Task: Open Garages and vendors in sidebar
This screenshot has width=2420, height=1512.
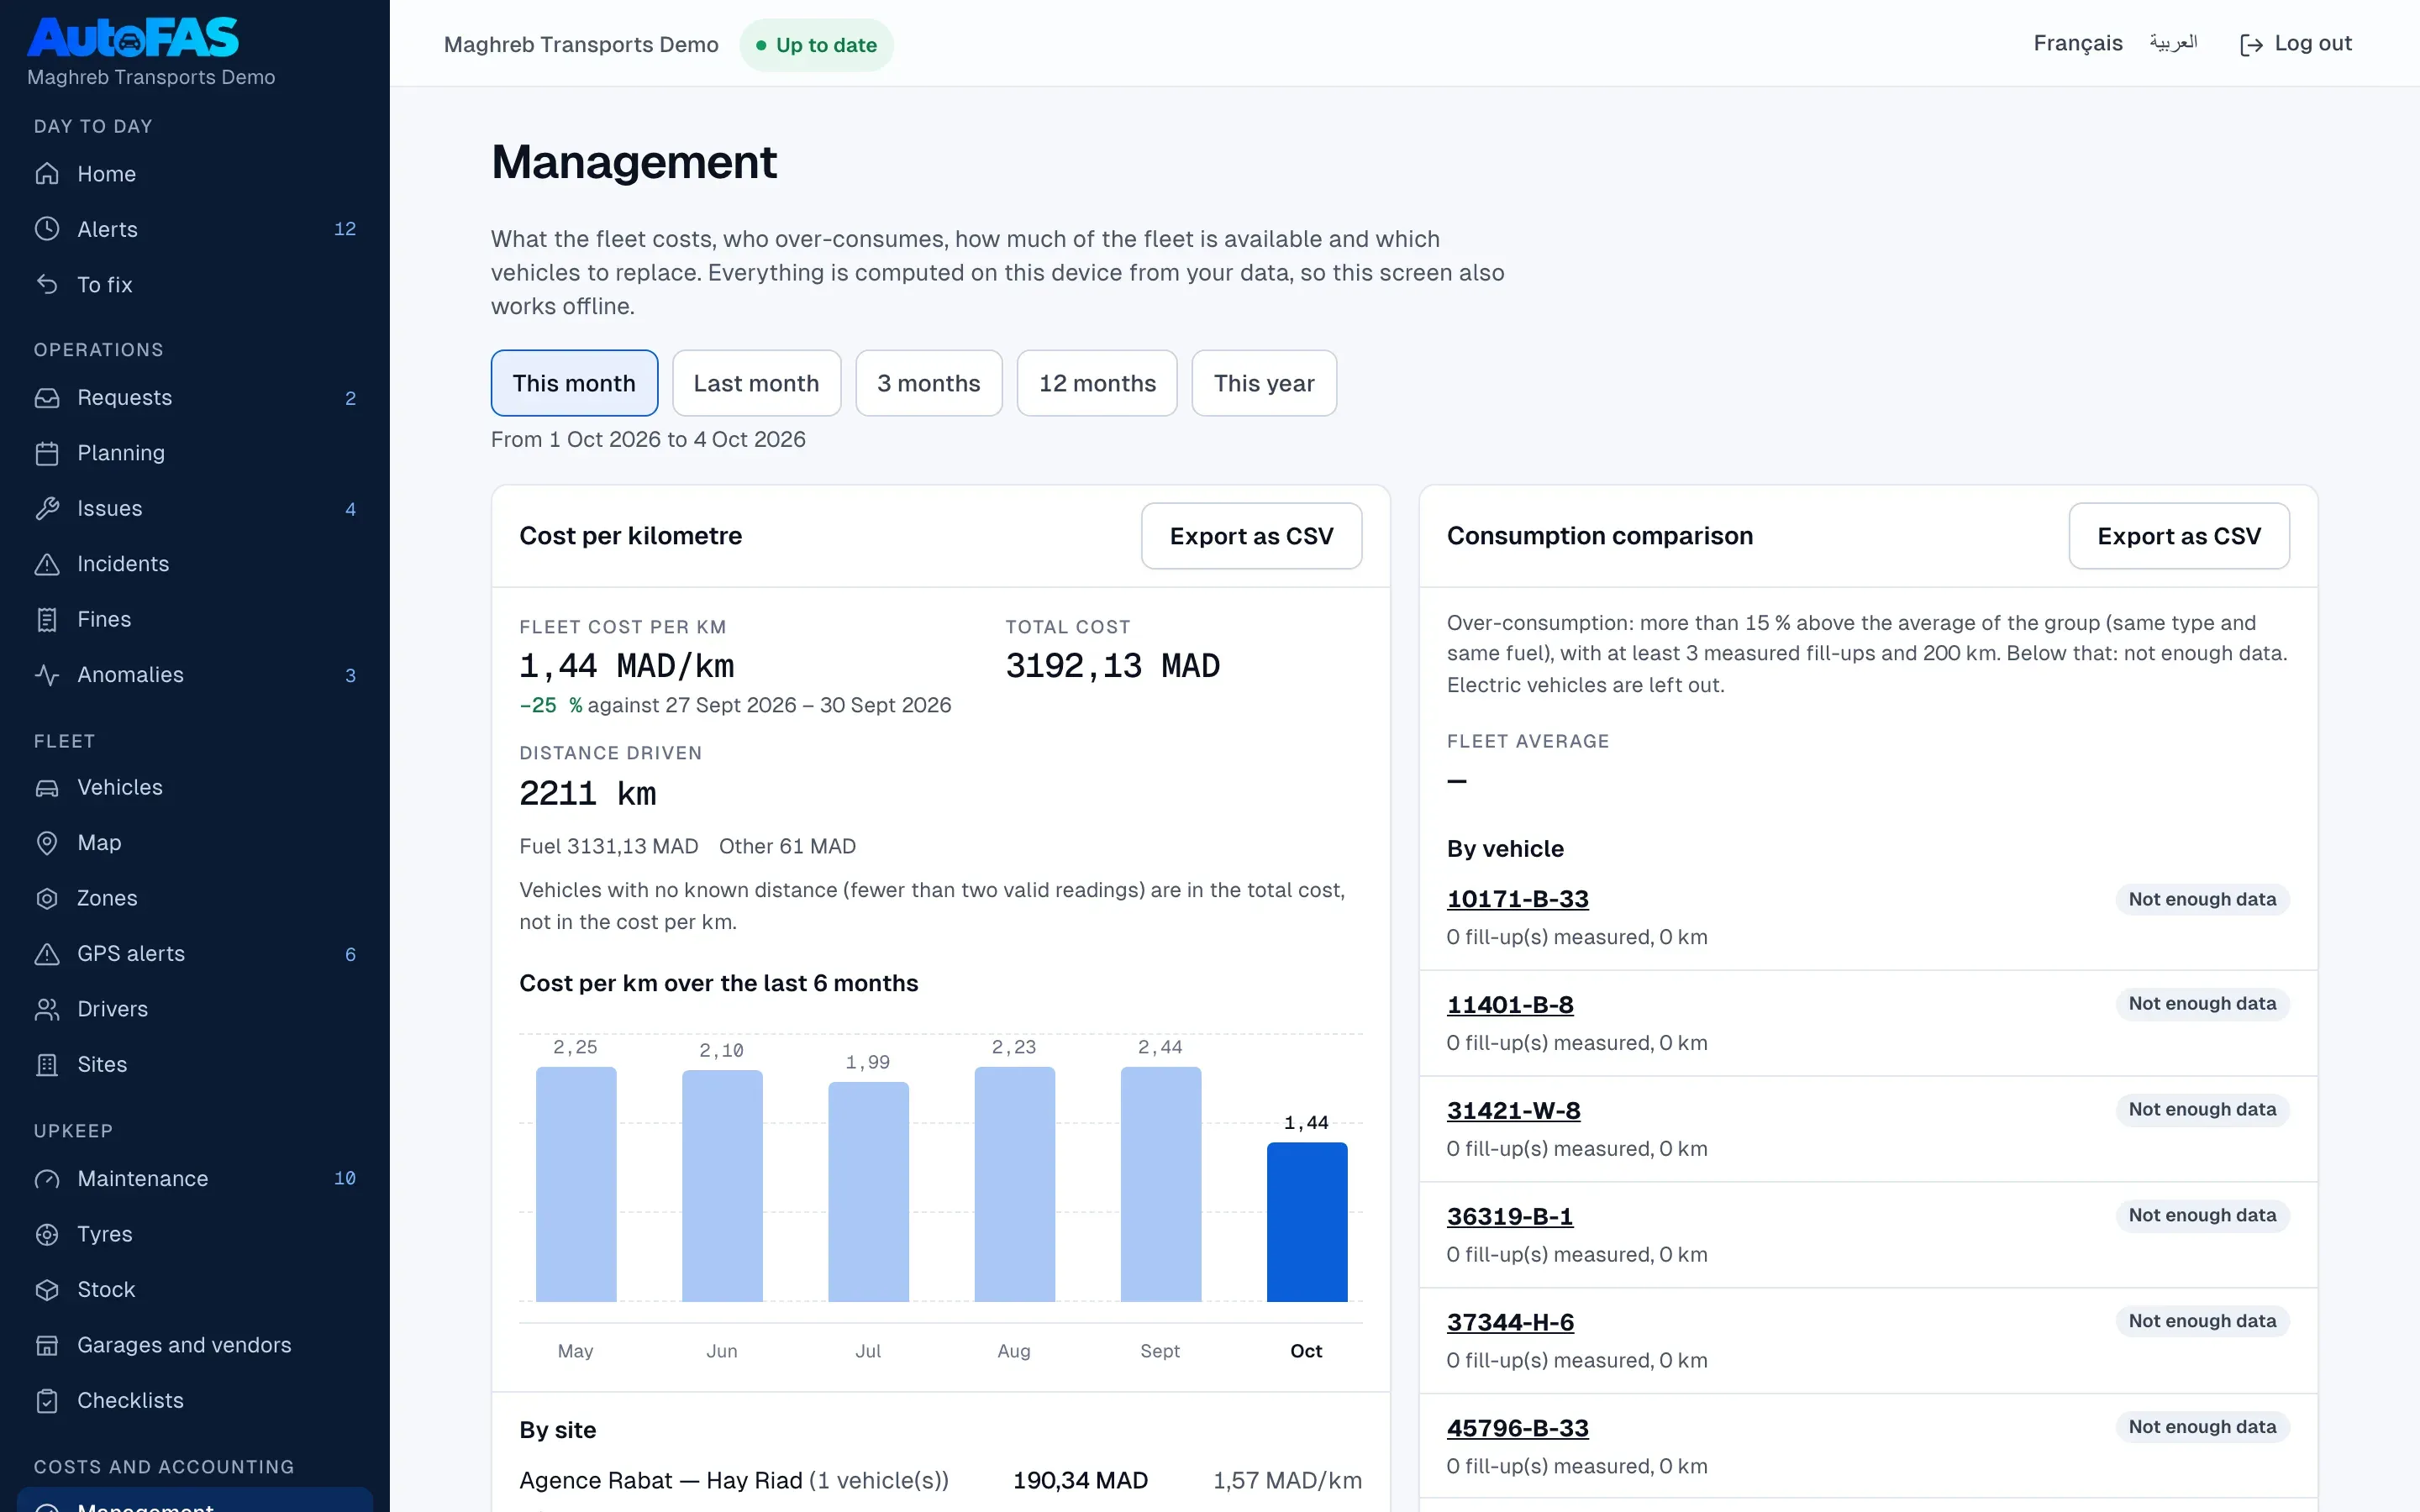Action: point(194,1346)
